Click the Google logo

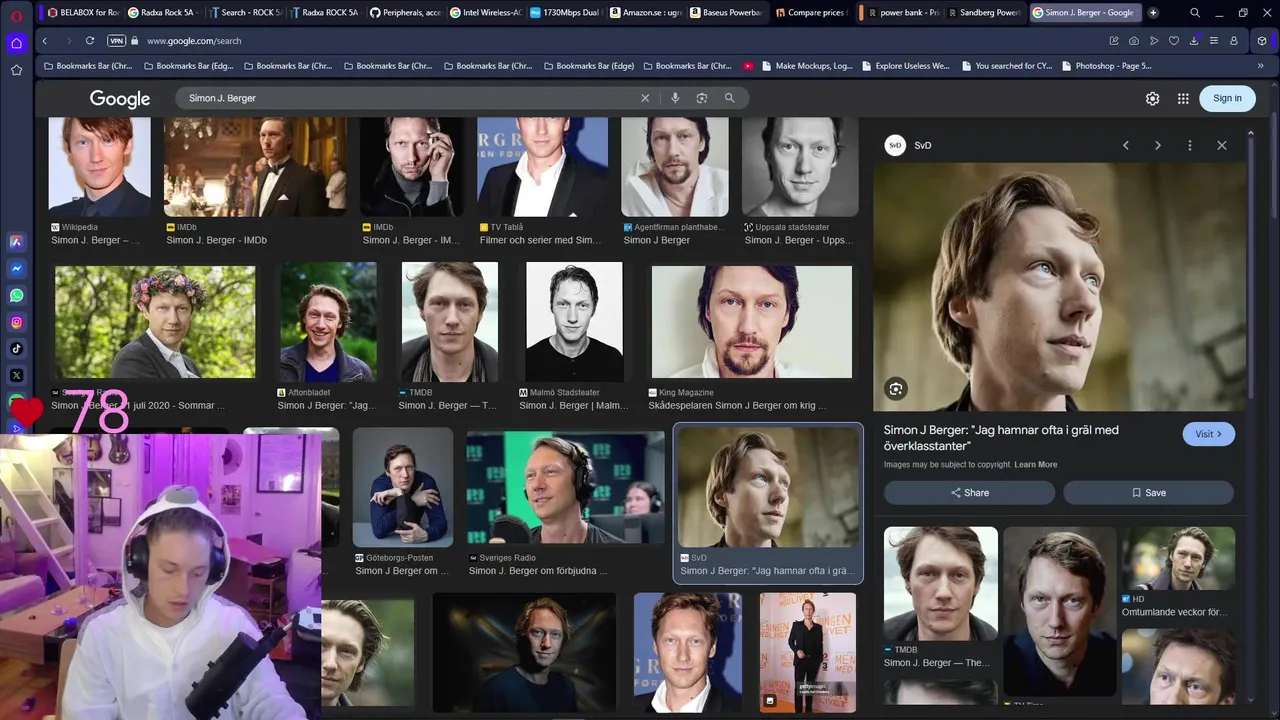point(120,98)
